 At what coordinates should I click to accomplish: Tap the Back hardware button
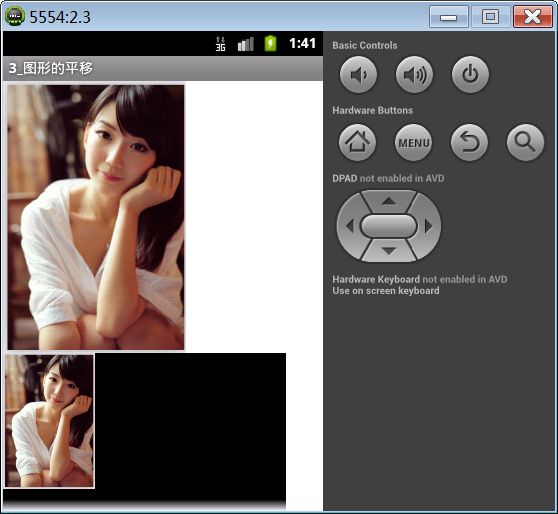[469, 142]
